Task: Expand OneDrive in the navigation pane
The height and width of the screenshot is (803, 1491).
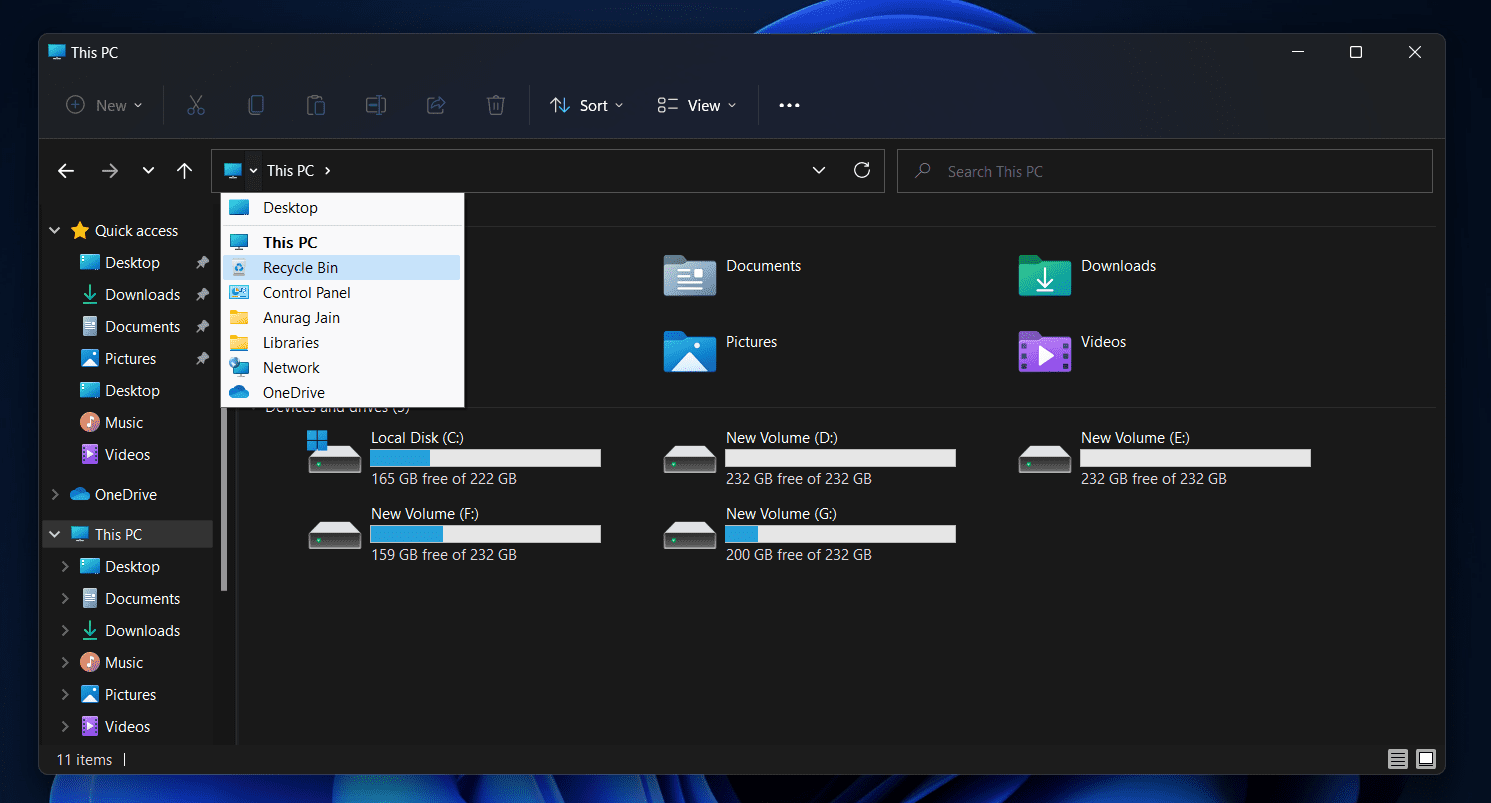Action: [x=55, y=495]
